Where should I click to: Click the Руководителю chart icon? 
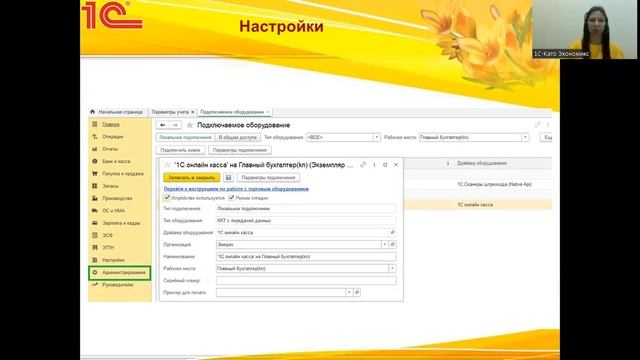pyautogui.click(x=95, y=284)
